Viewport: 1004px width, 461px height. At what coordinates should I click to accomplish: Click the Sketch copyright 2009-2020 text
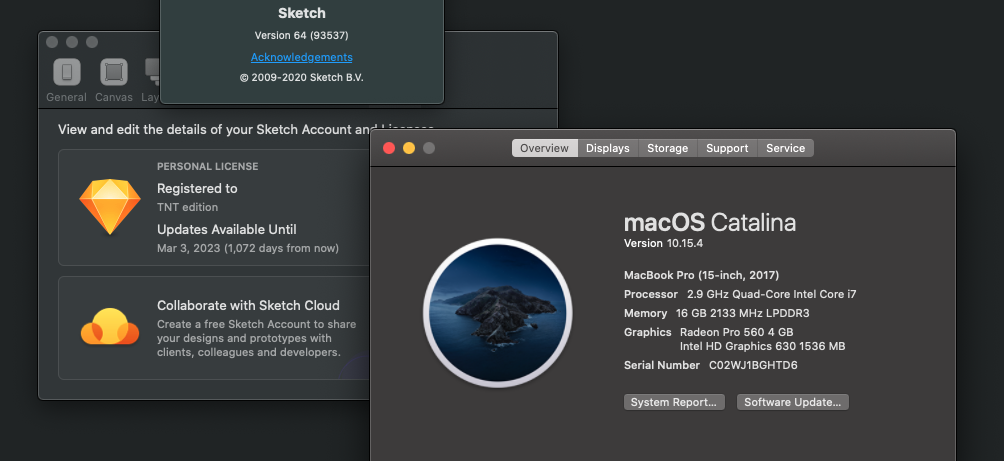click(x=302, y=77)
